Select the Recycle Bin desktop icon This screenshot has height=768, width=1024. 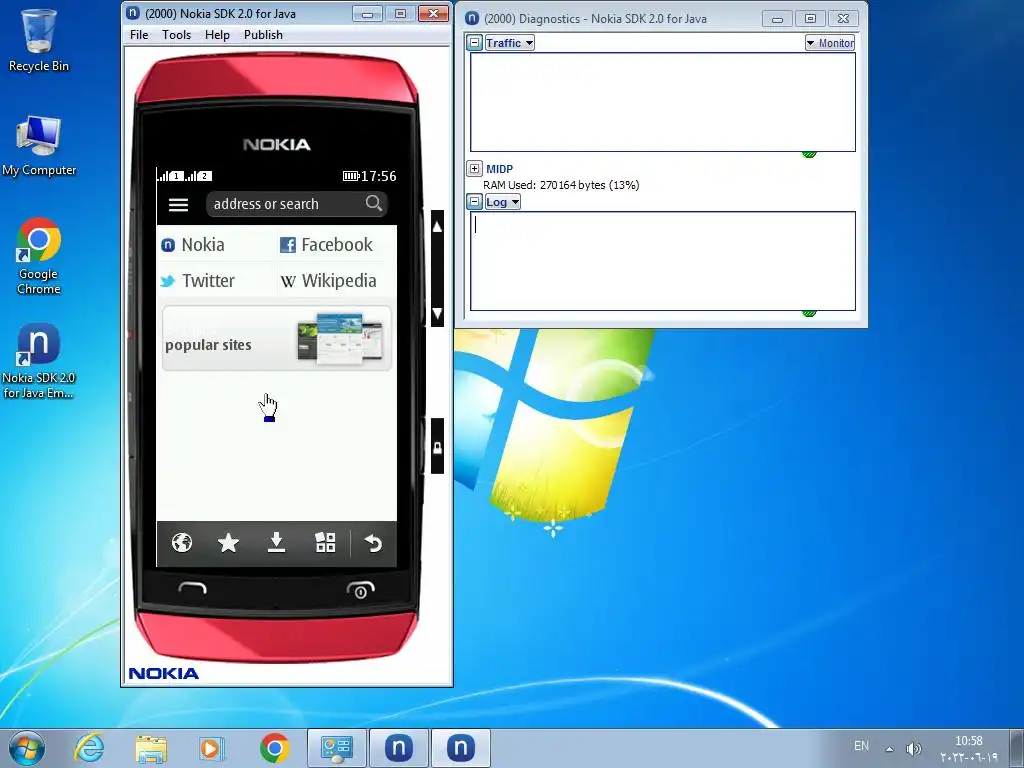coord(39,41)
